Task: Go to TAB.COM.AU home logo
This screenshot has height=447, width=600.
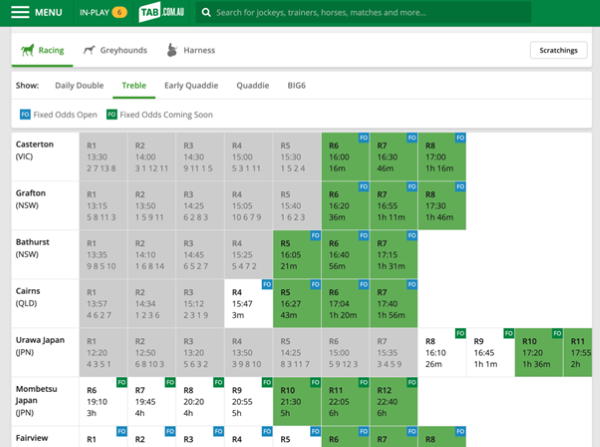Action: [x=161, y=12]
